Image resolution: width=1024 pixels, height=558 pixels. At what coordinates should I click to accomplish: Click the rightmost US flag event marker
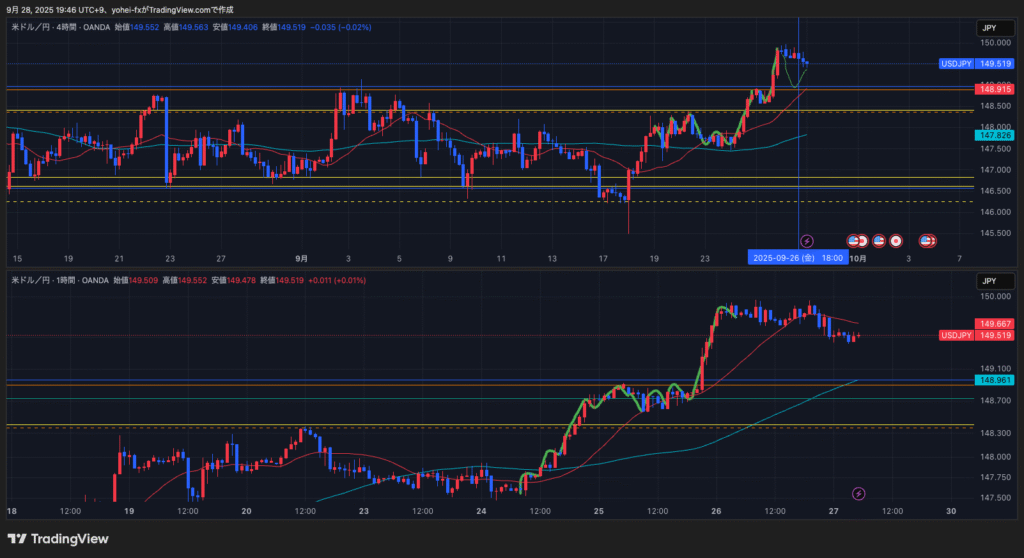(927, 241)
